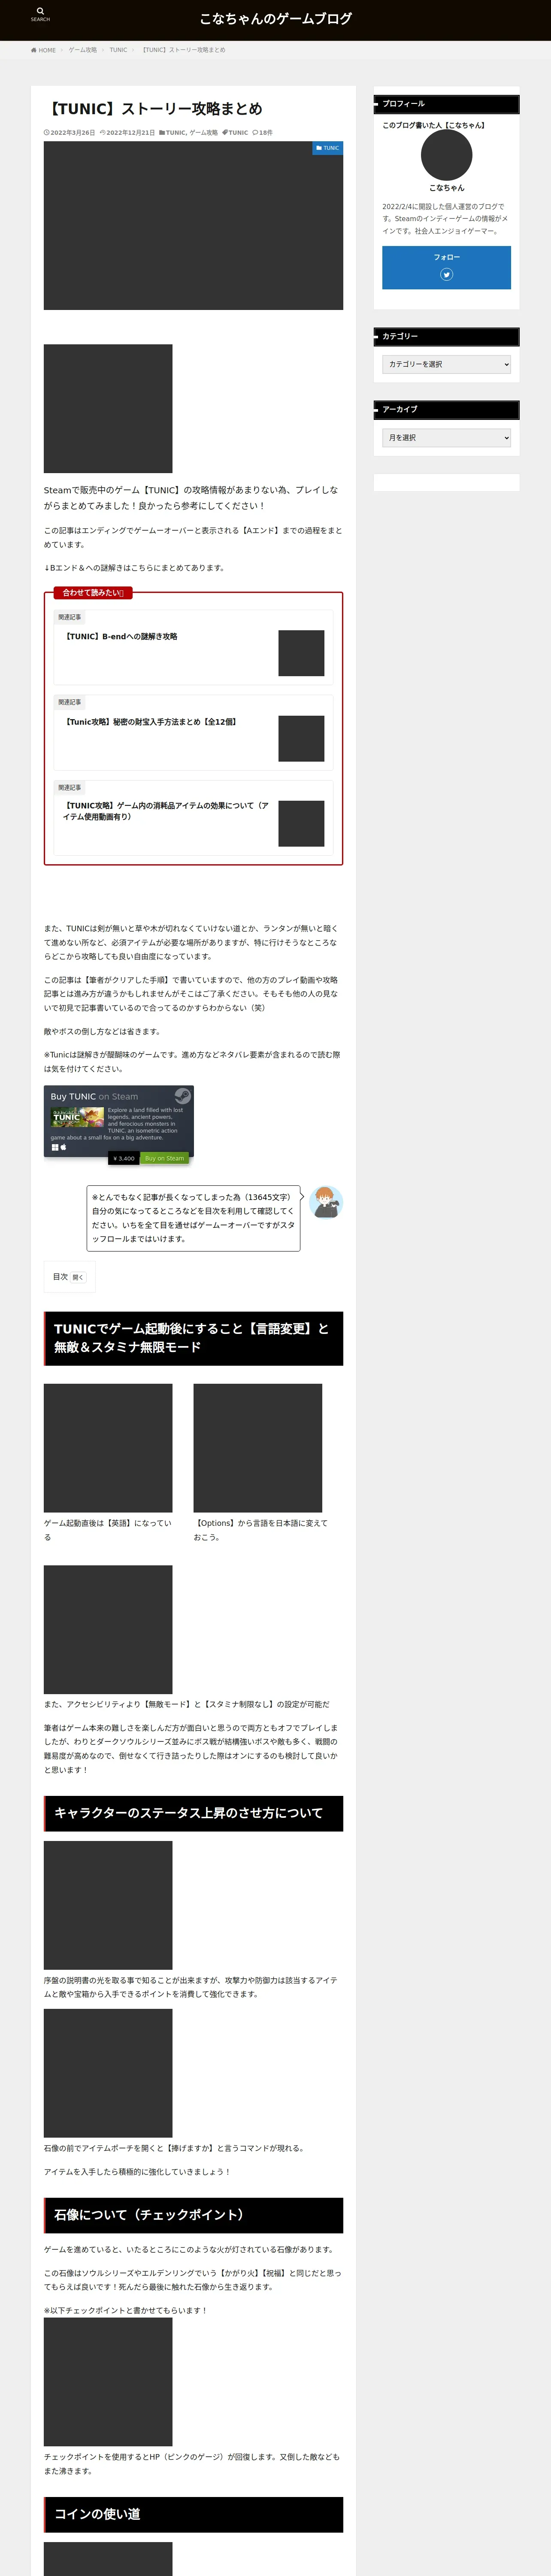Open the Buy TUNIC on Steam title
Screen dimensions: 551x2576
tap(94, 1096)
